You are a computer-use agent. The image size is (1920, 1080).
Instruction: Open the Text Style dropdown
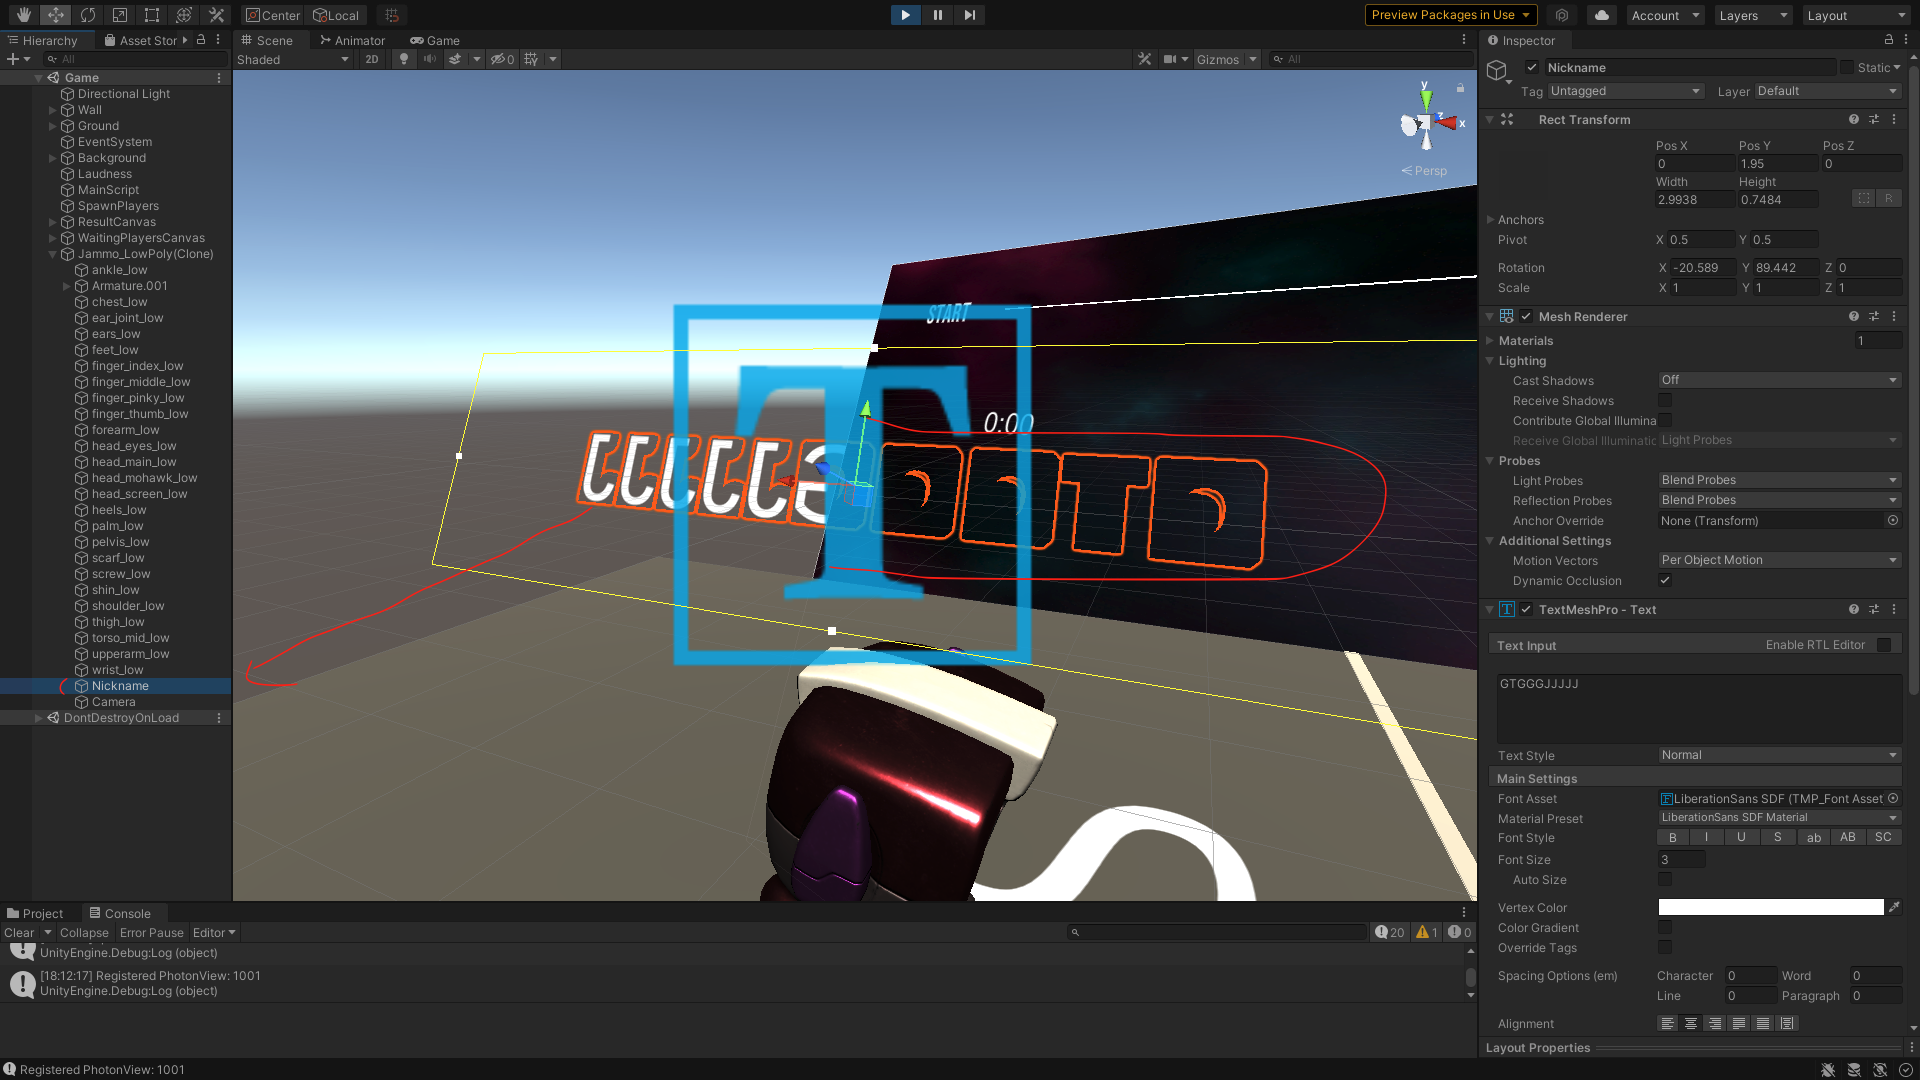pyautogui.click(x=1779, y=755)
